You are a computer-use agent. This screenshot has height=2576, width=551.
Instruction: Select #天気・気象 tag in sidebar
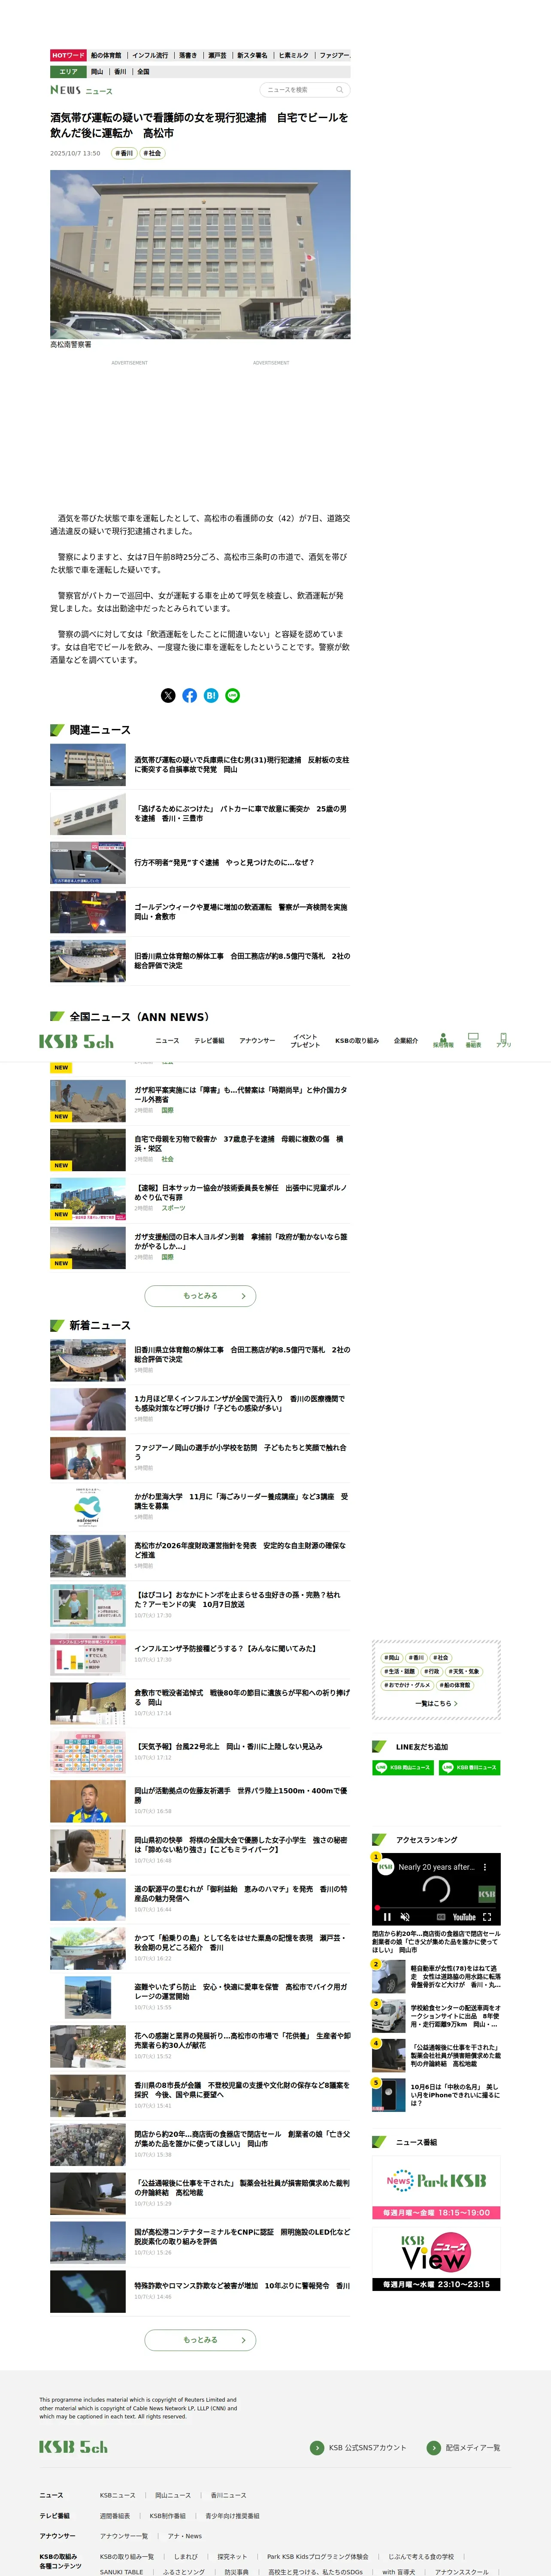[464, 1671]
